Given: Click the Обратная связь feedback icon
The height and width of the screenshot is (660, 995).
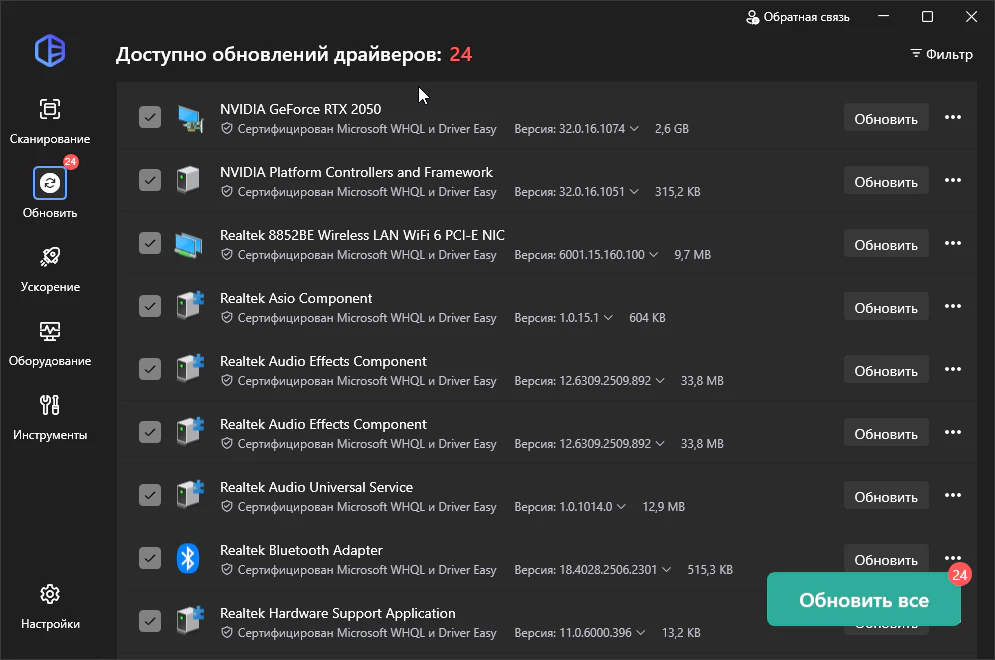Looking at the screenshot, I should click(x=753, y=17).
